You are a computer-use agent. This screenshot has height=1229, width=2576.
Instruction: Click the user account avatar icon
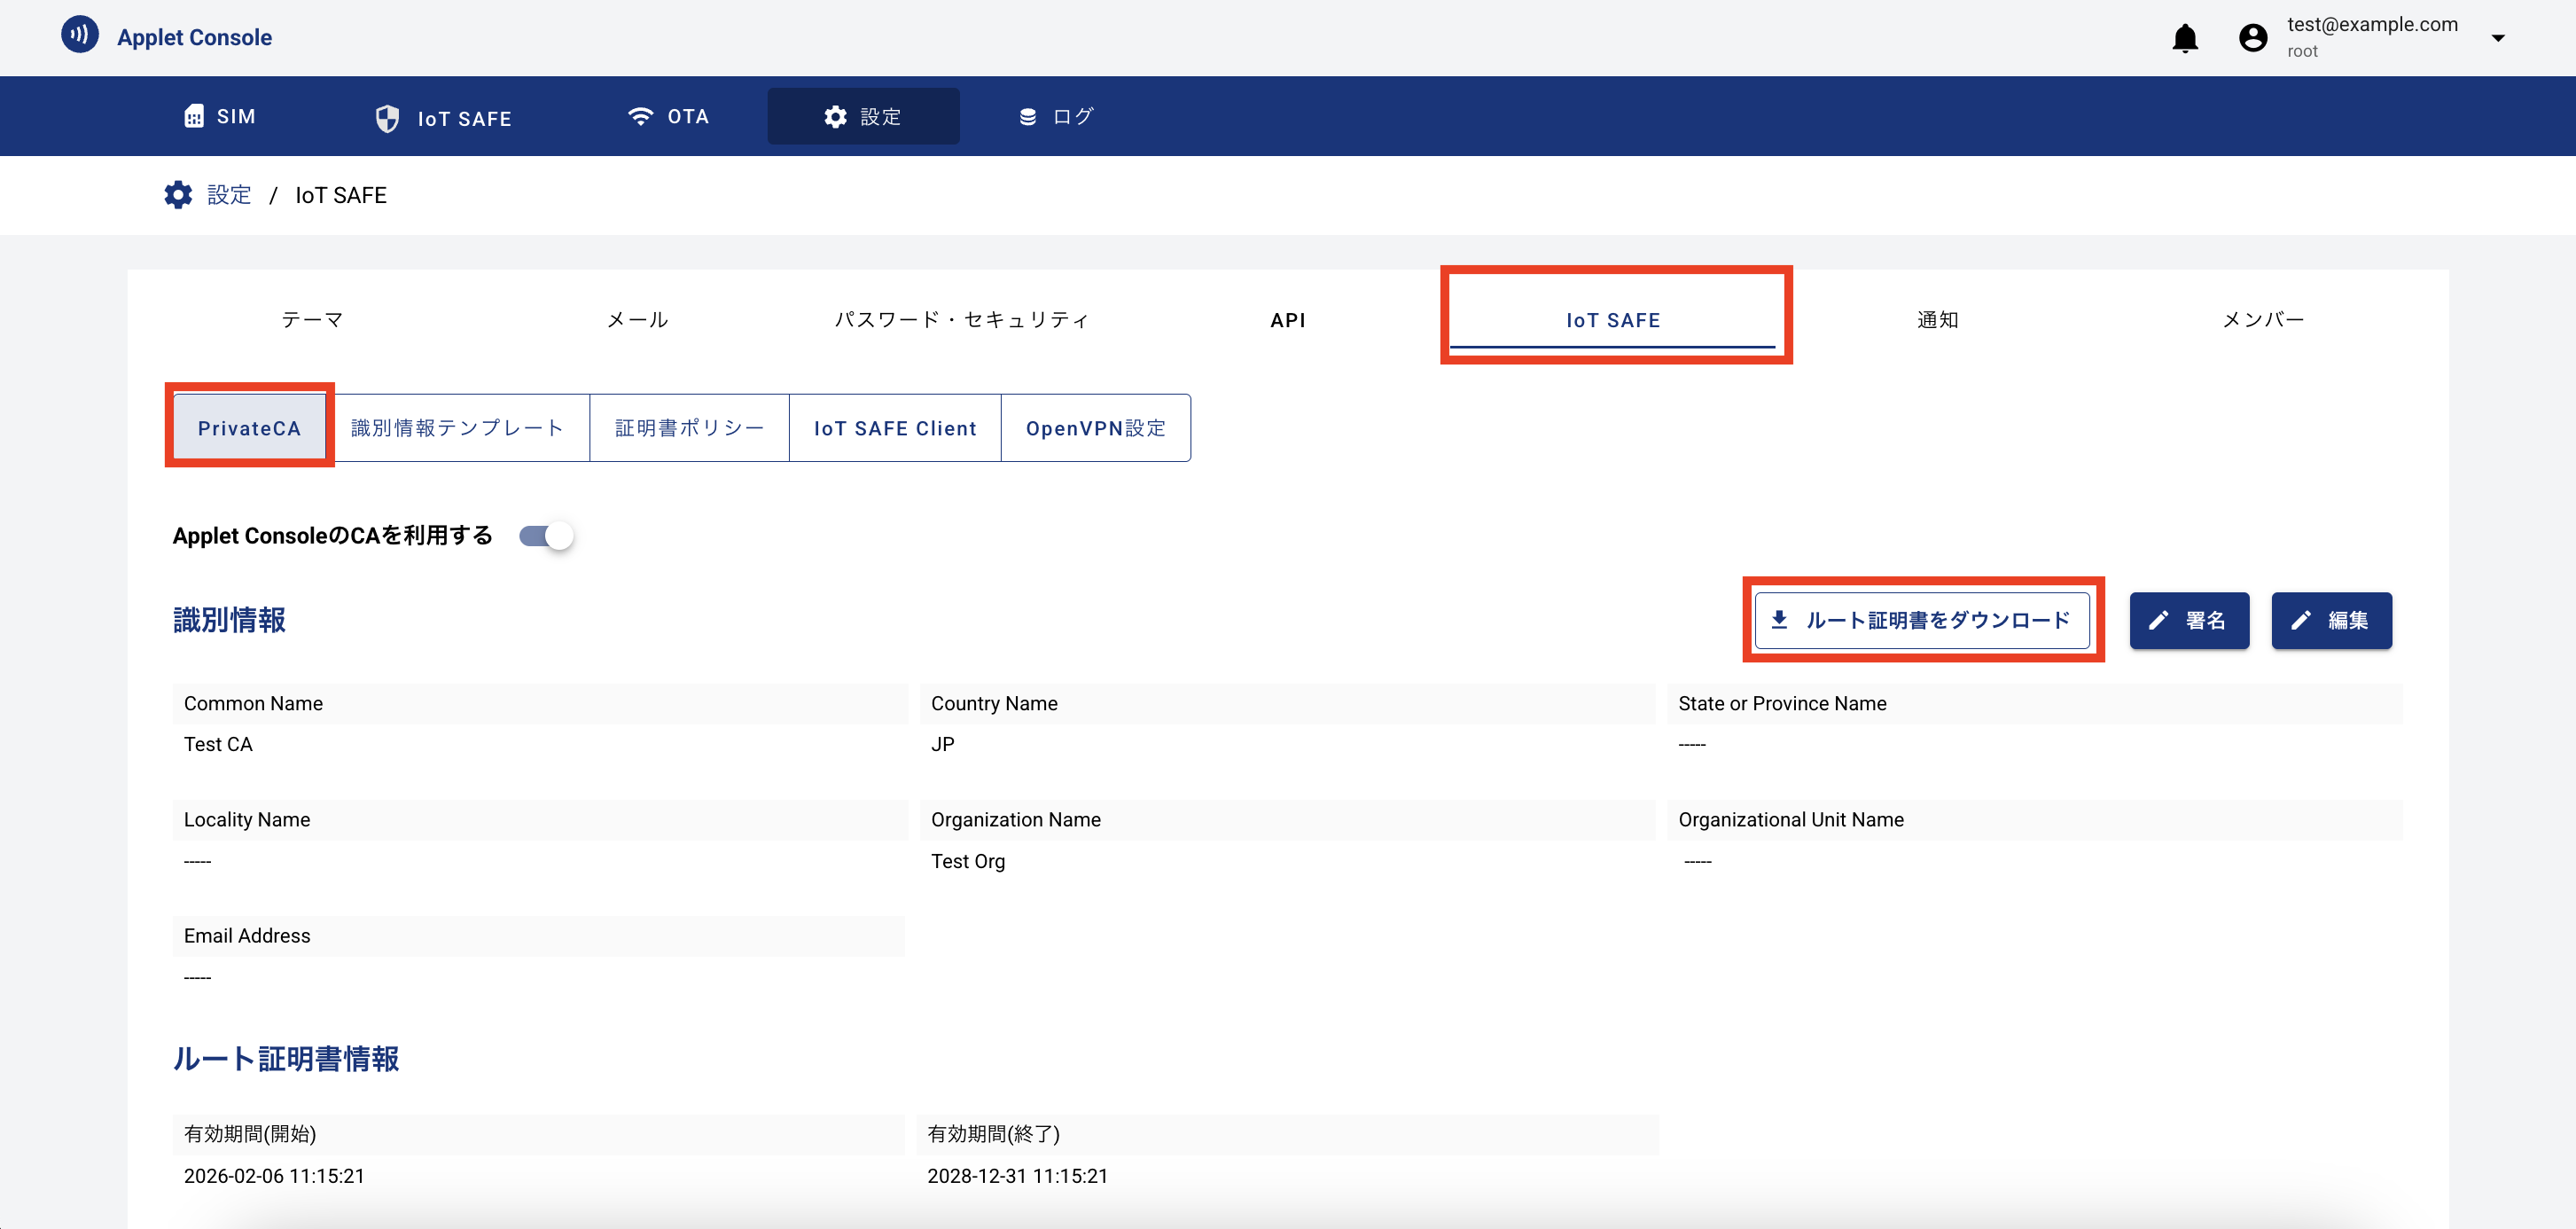pos(2252,38)
